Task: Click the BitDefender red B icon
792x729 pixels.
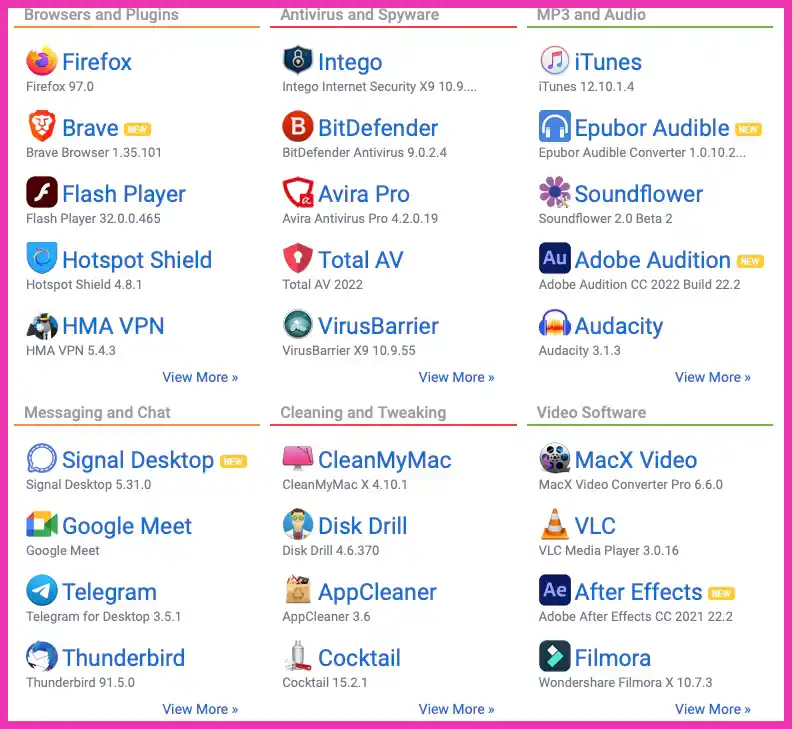Action: click(298, 126)
